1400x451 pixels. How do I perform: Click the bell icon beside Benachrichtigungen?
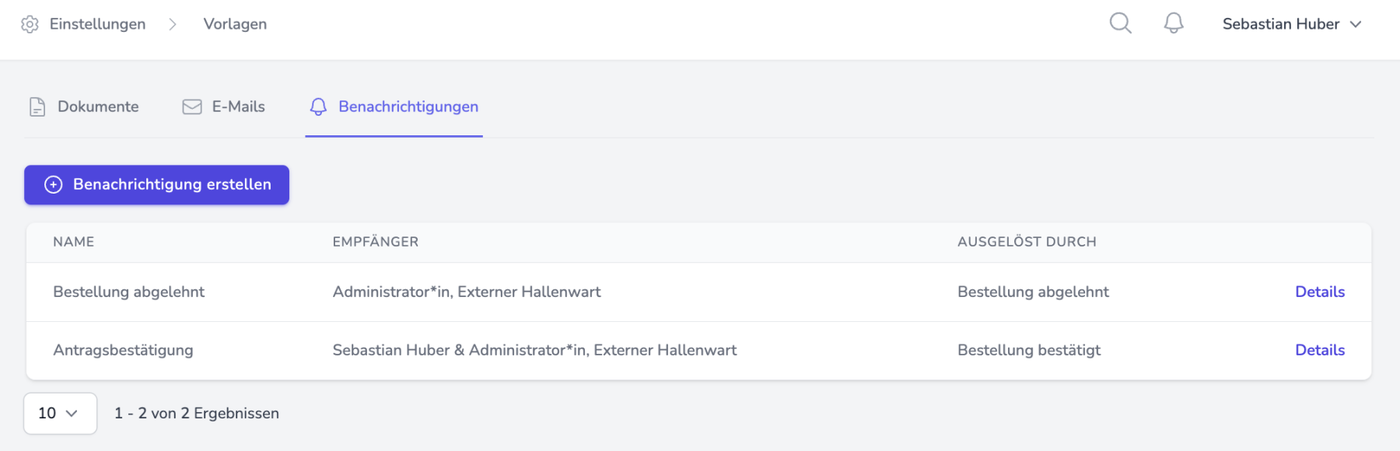coord(319,107)
